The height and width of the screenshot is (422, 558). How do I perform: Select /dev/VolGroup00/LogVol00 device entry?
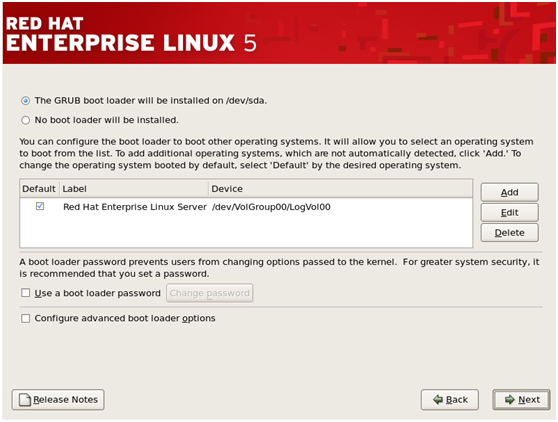pos(271,207)
